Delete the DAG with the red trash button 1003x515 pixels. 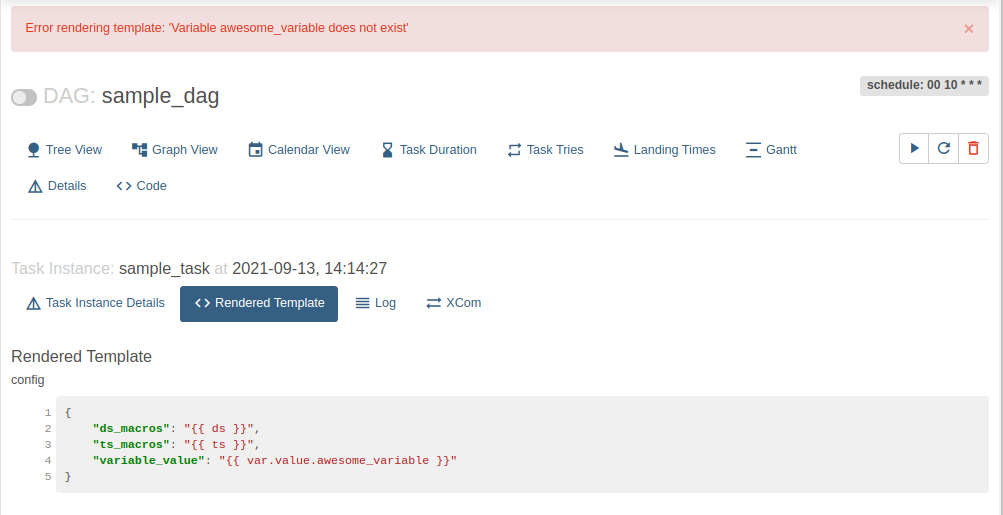[973, 148]
